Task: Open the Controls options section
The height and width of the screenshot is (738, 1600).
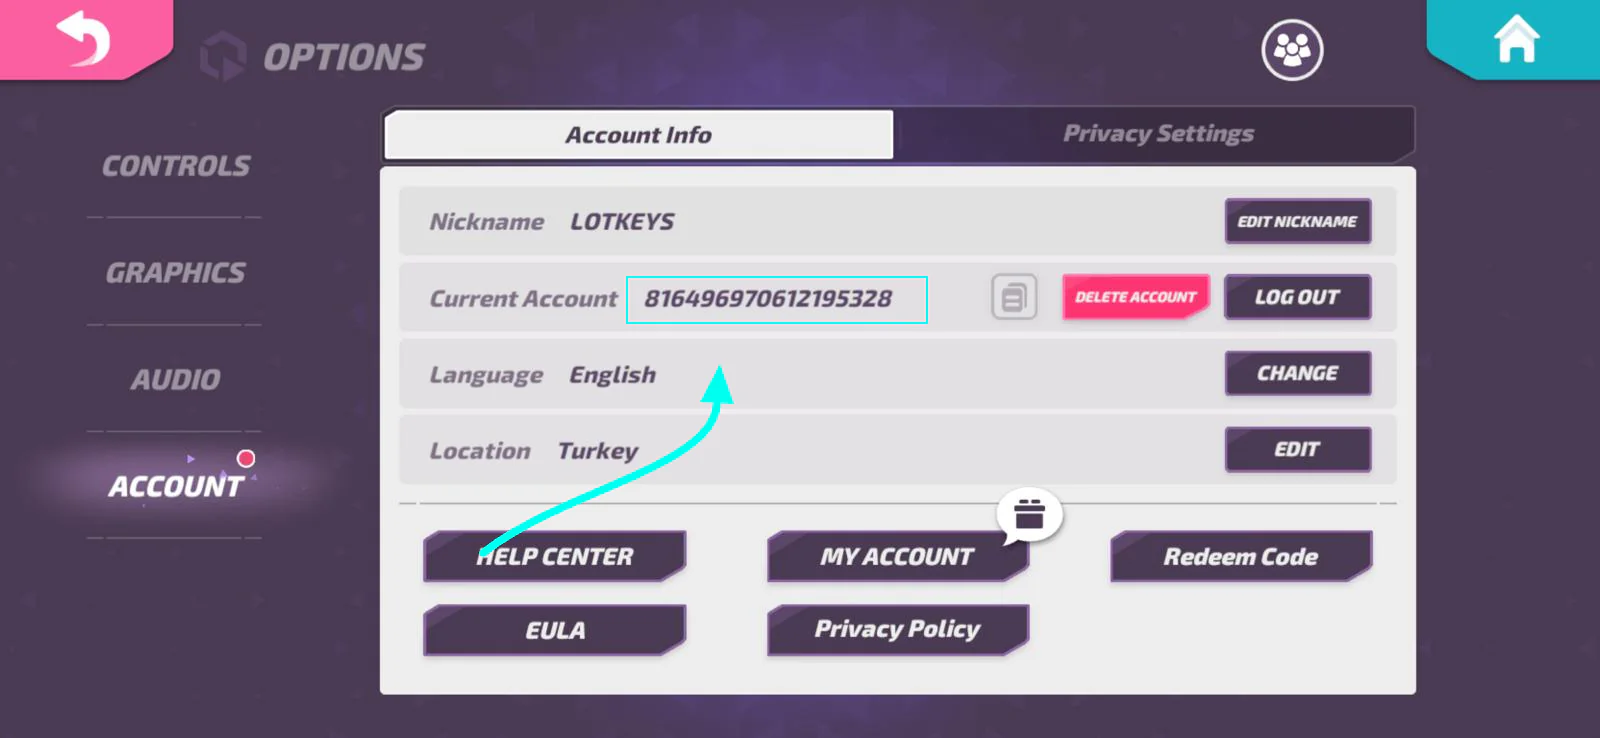Action: pos(176,166)
